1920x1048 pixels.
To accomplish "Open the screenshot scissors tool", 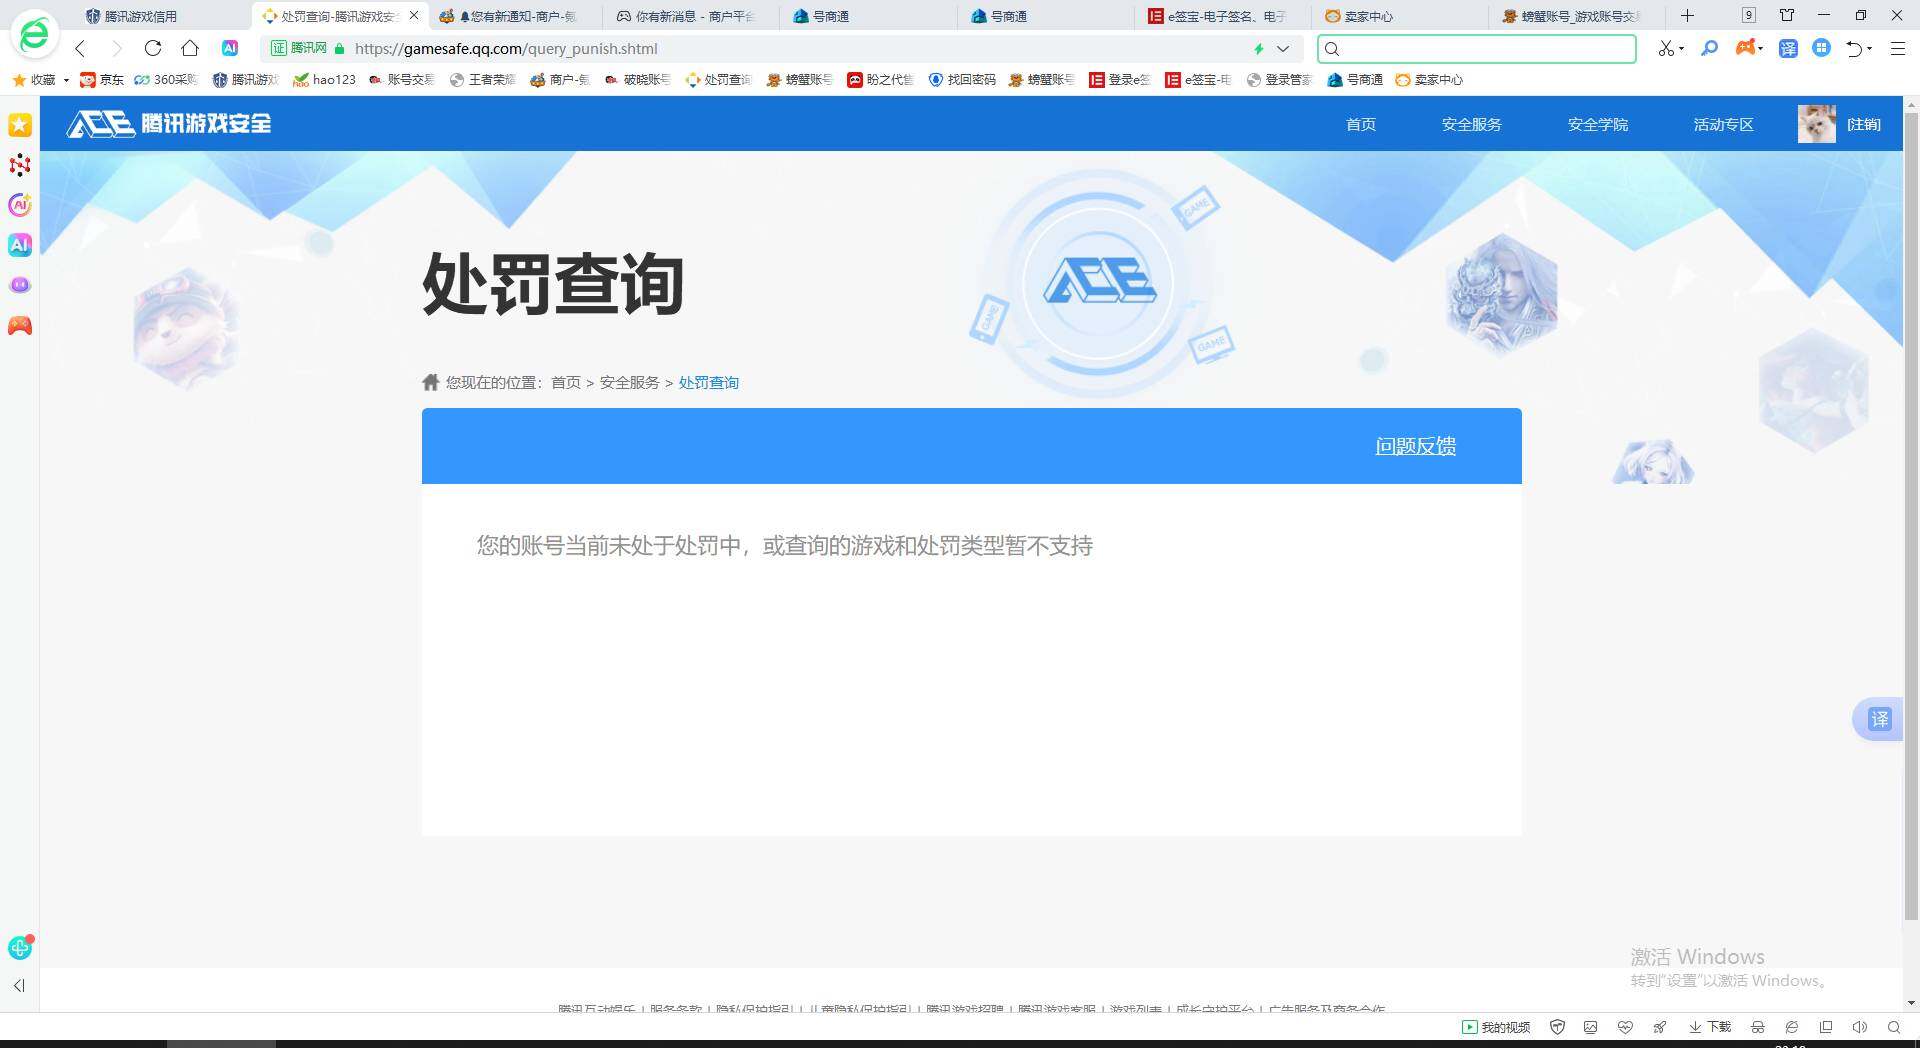I will [1666, 48].
